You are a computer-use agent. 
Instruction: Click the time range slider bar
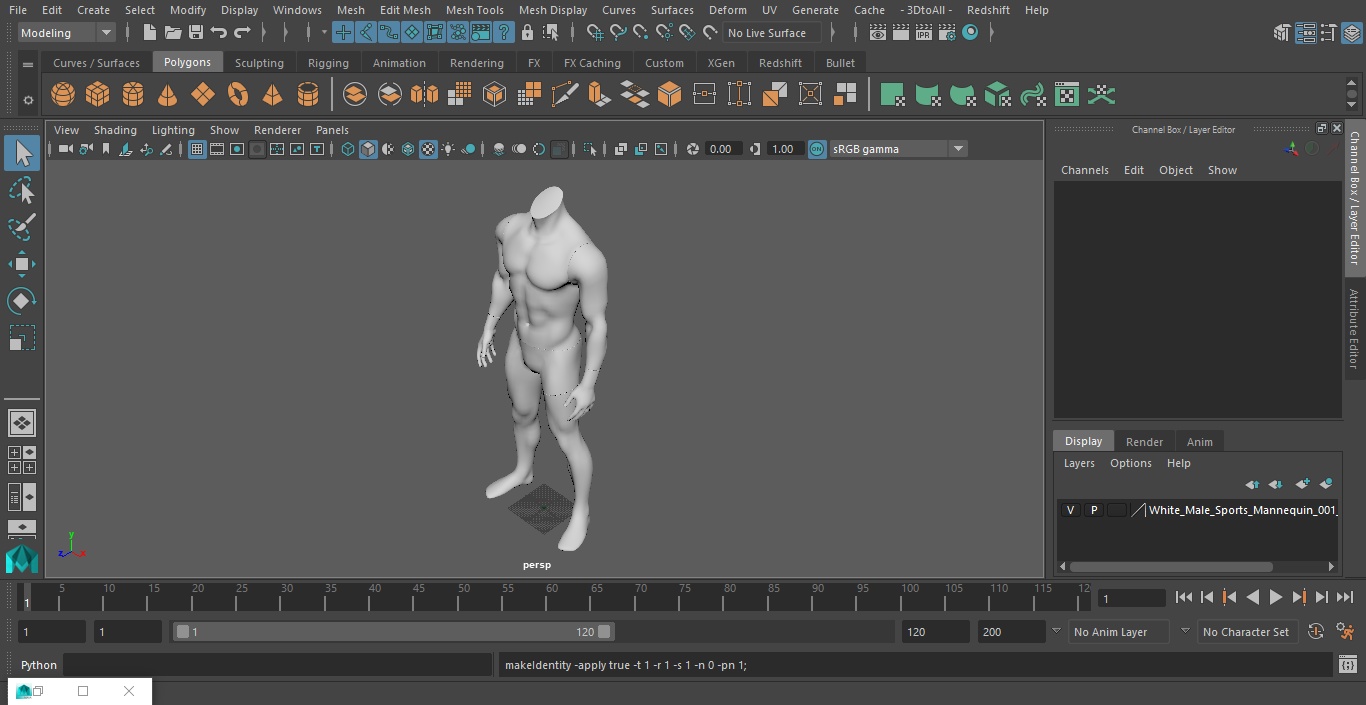(393, 632)
